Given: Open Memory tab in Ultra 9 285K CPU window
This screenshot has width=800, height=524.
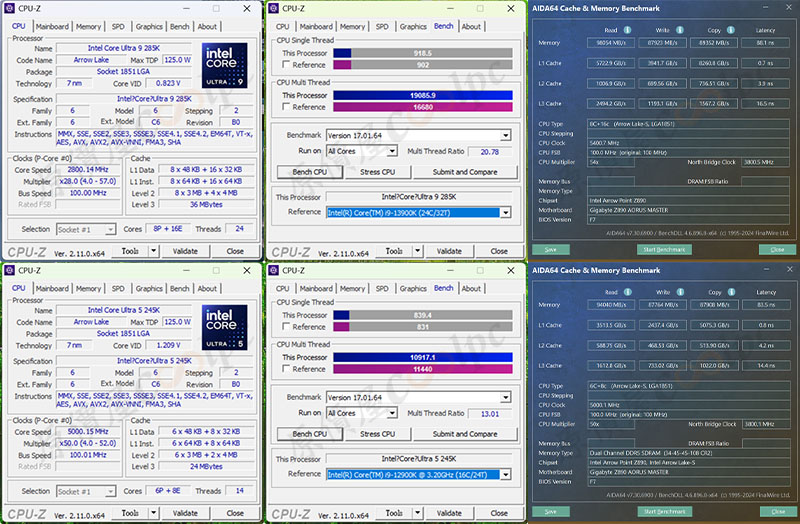Looking at the screenshot, I should point(88,27).
